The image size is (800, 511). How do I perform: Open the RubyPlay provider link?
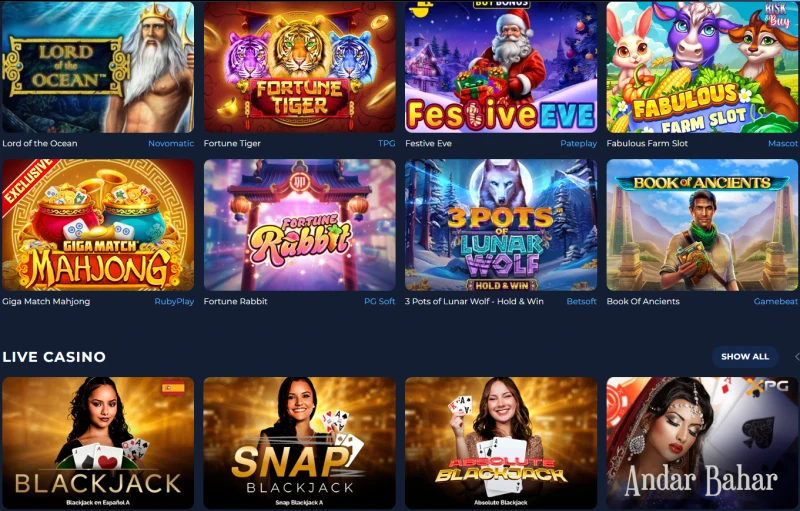(x=174, y=301)
